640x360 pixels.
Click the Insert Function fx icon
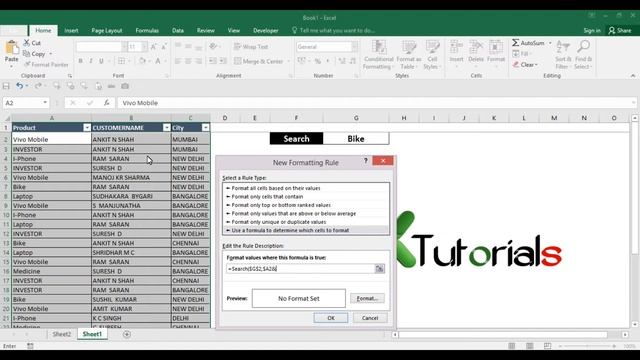point(107,103)
